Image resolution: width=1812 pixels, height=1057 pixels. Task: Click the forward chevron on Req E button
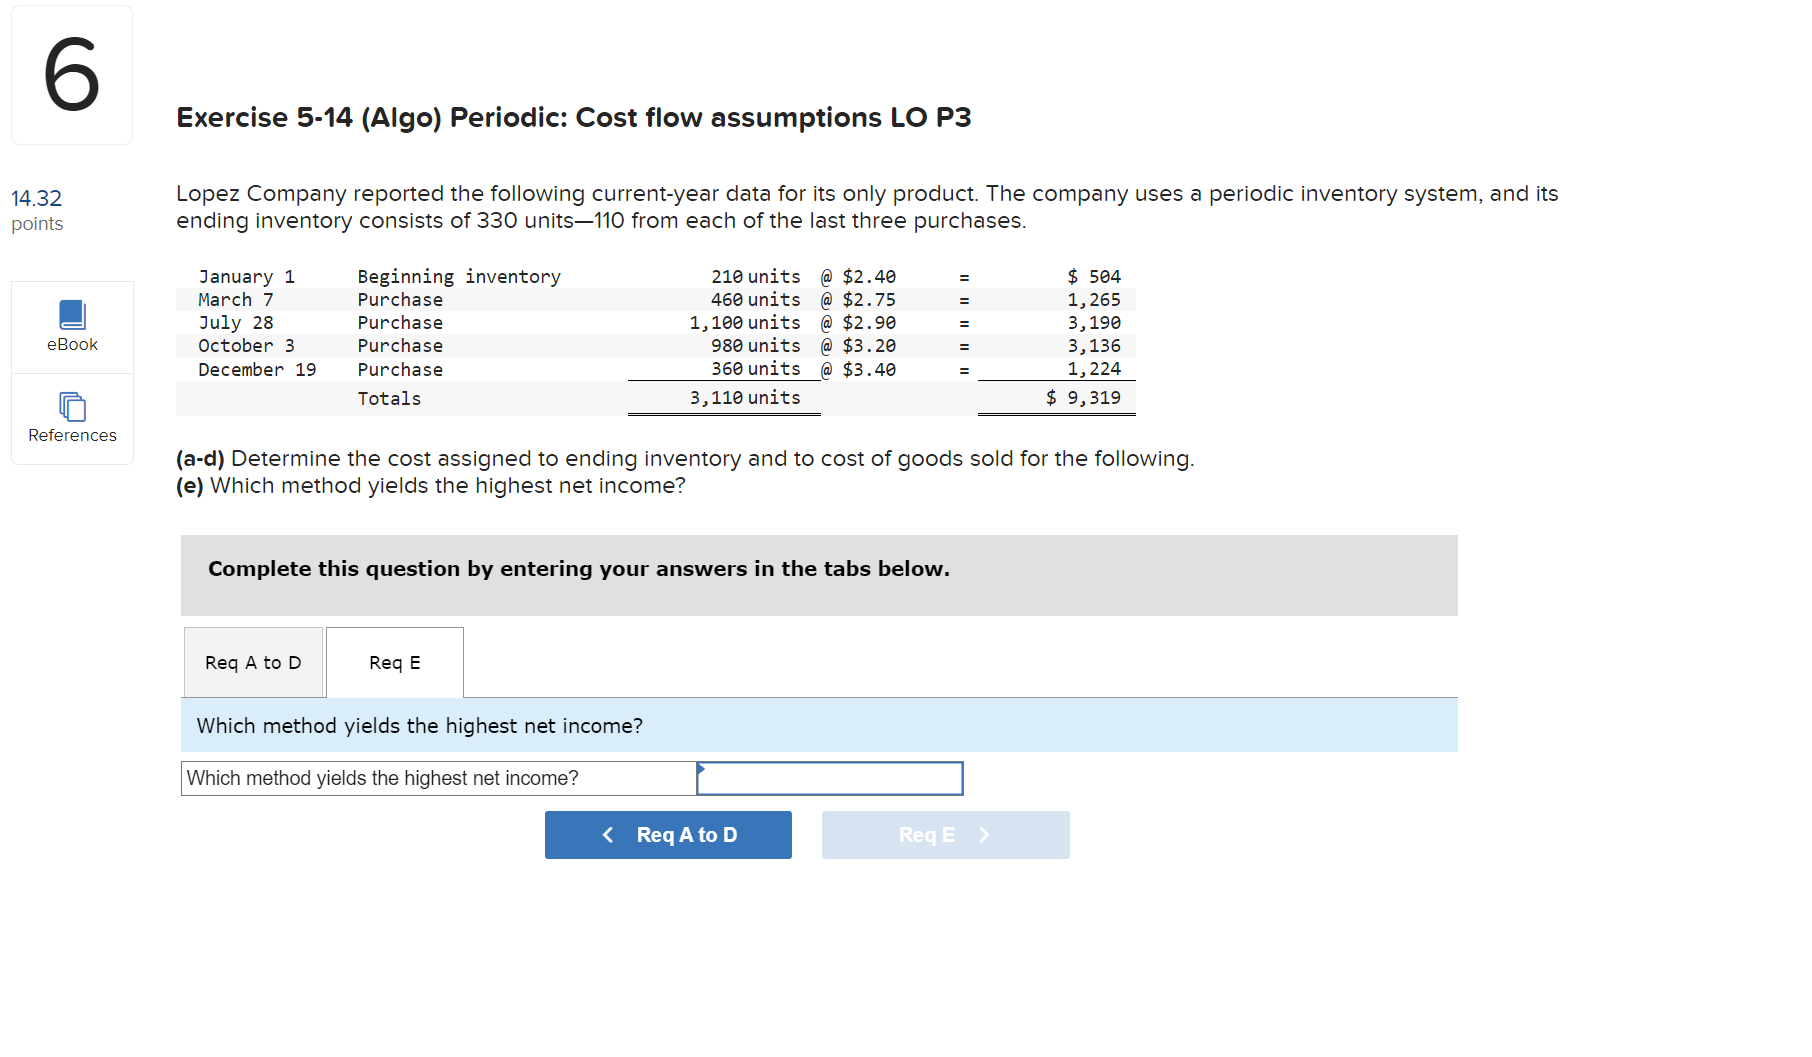point(983,835)
